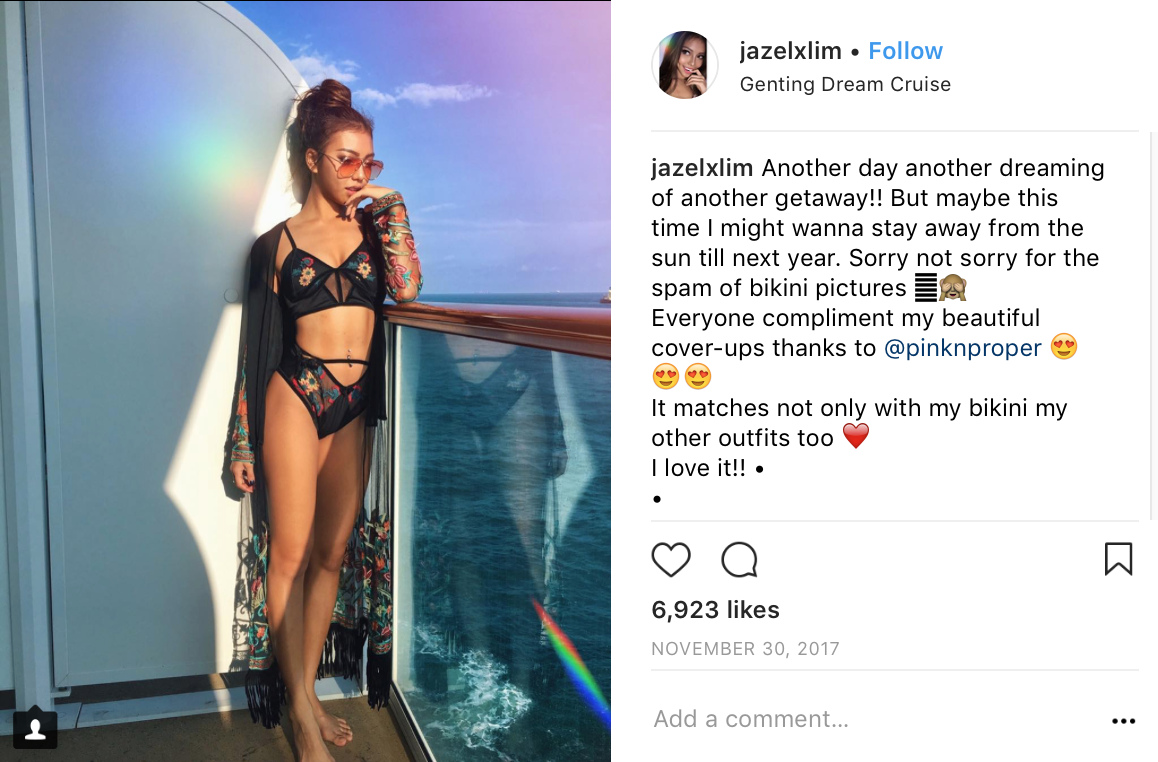Open jazelxlim's profile picture avatar

(x=685, y=65)
